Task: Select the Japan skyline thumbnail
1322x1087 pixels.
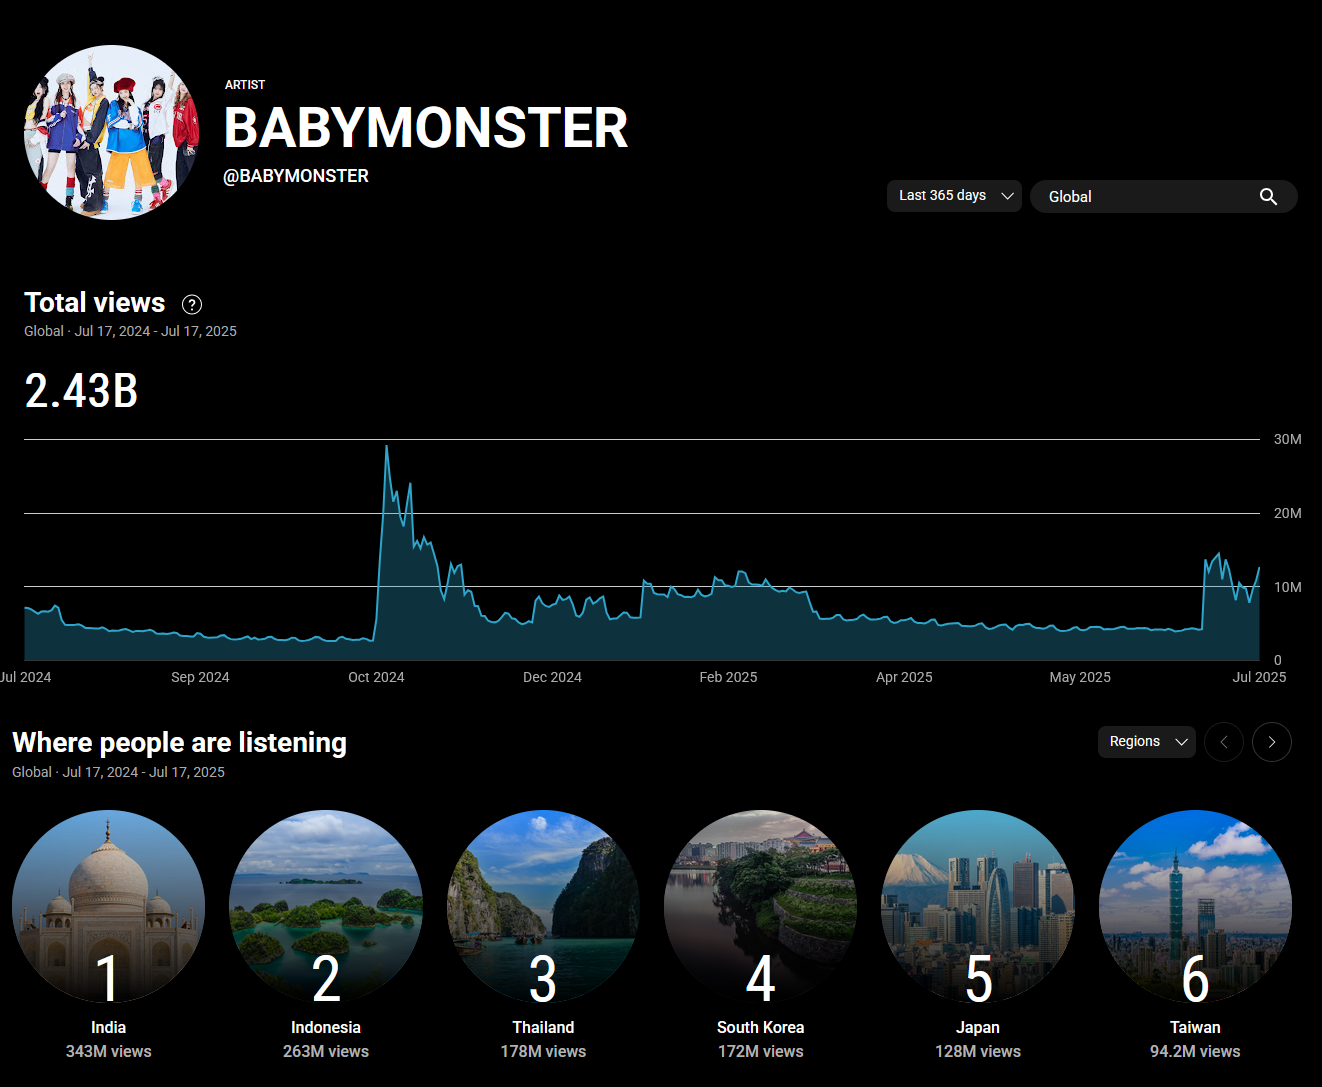Action: 978,906
